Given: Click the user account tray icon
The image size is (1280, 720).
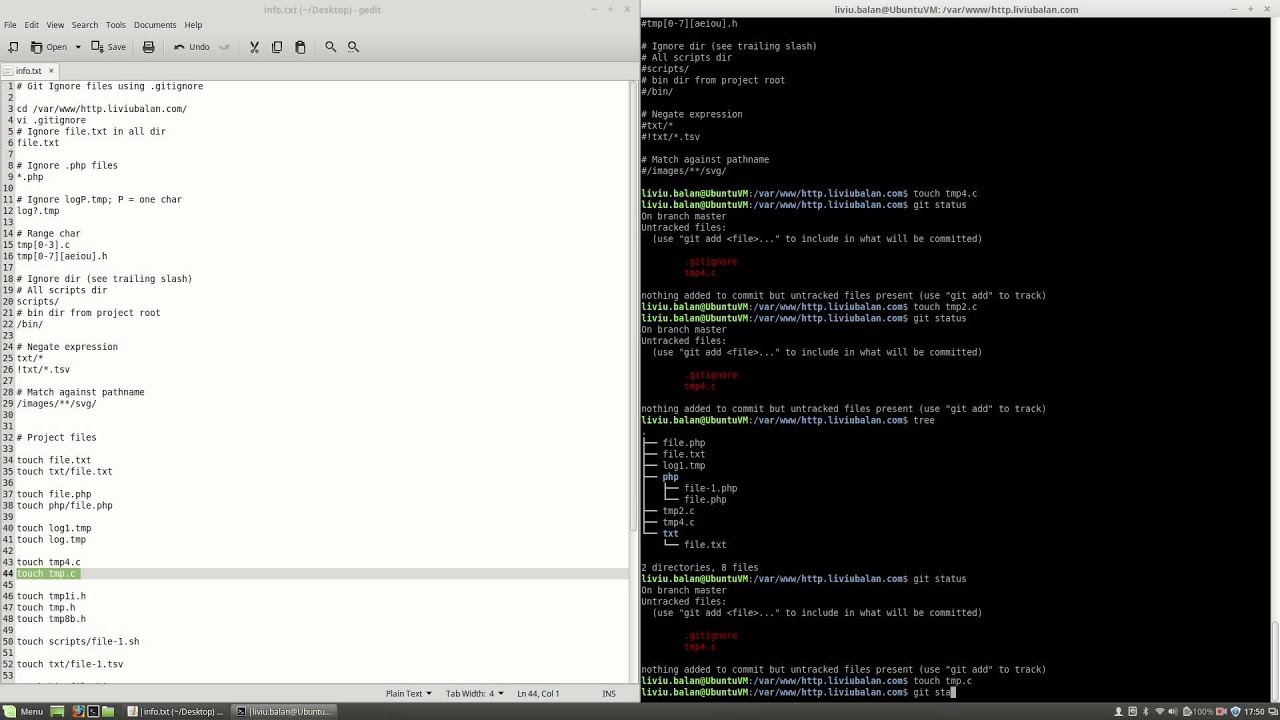Looking at the screenshot, I should (x=1119, y=712).
